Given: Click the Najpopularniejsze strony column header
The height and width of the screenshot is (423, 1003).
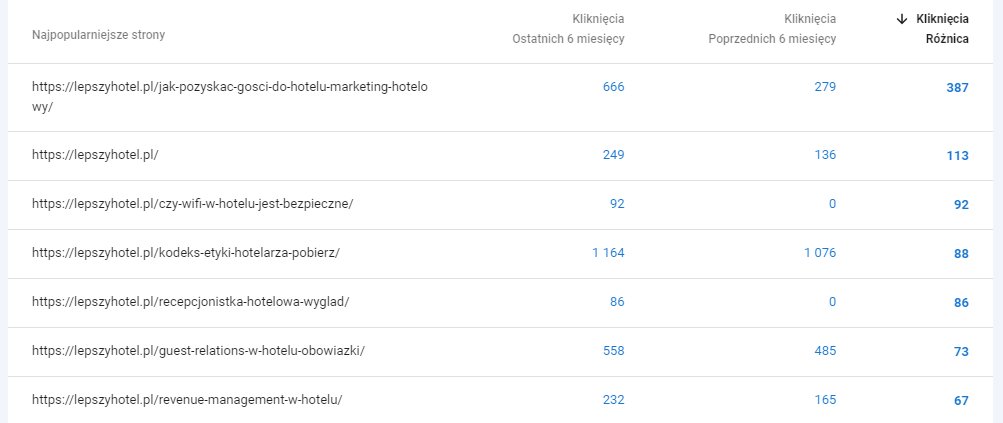Looking at the screenshot, I should tap(98, 35).
